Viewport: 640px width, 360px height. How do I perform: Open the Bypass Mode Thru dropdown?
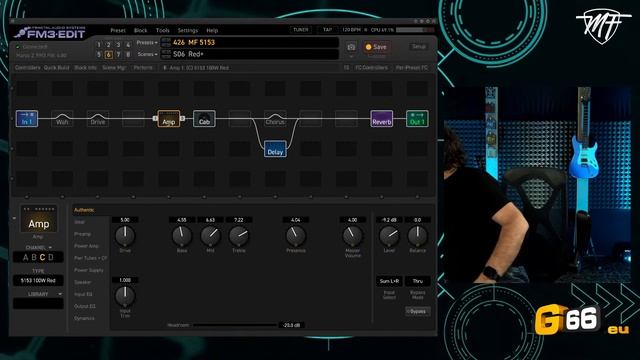(x=418, y=281)
